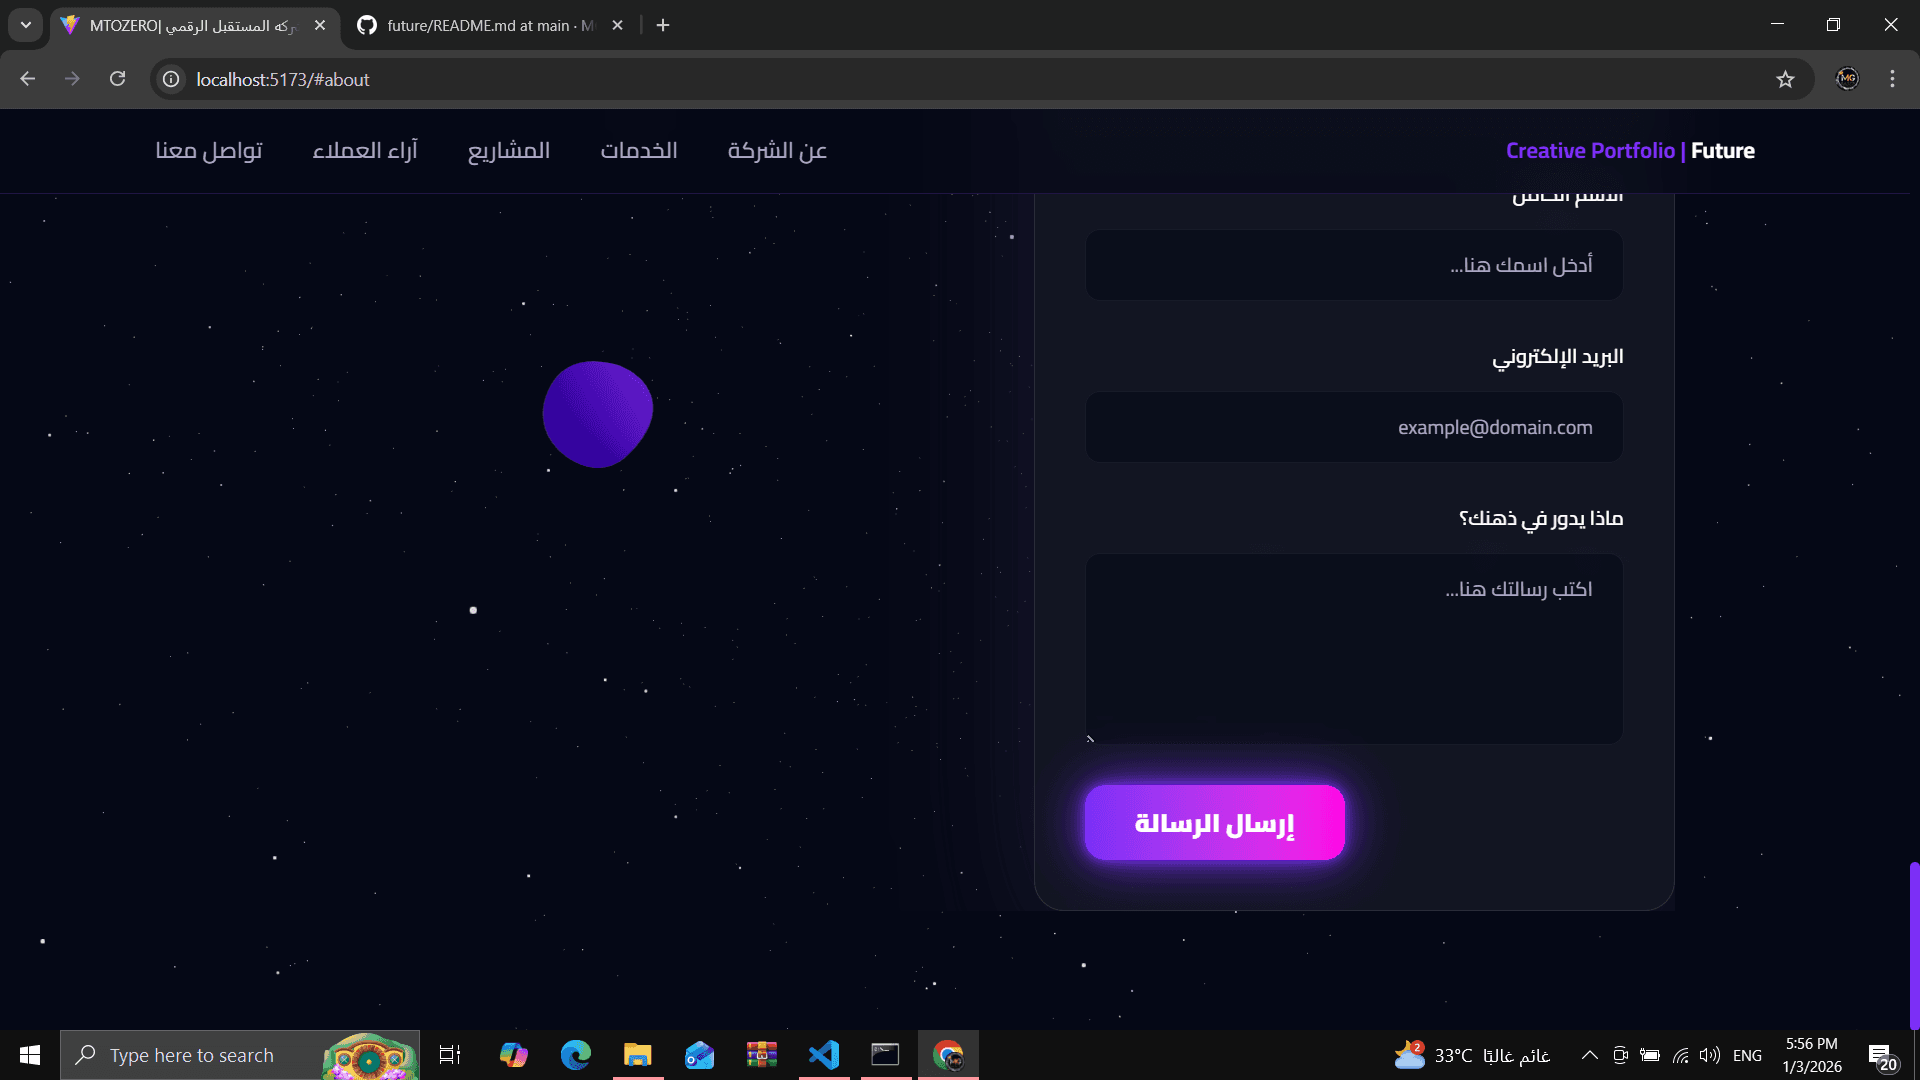Switch to the MTOZERO tab

(195, 26)
